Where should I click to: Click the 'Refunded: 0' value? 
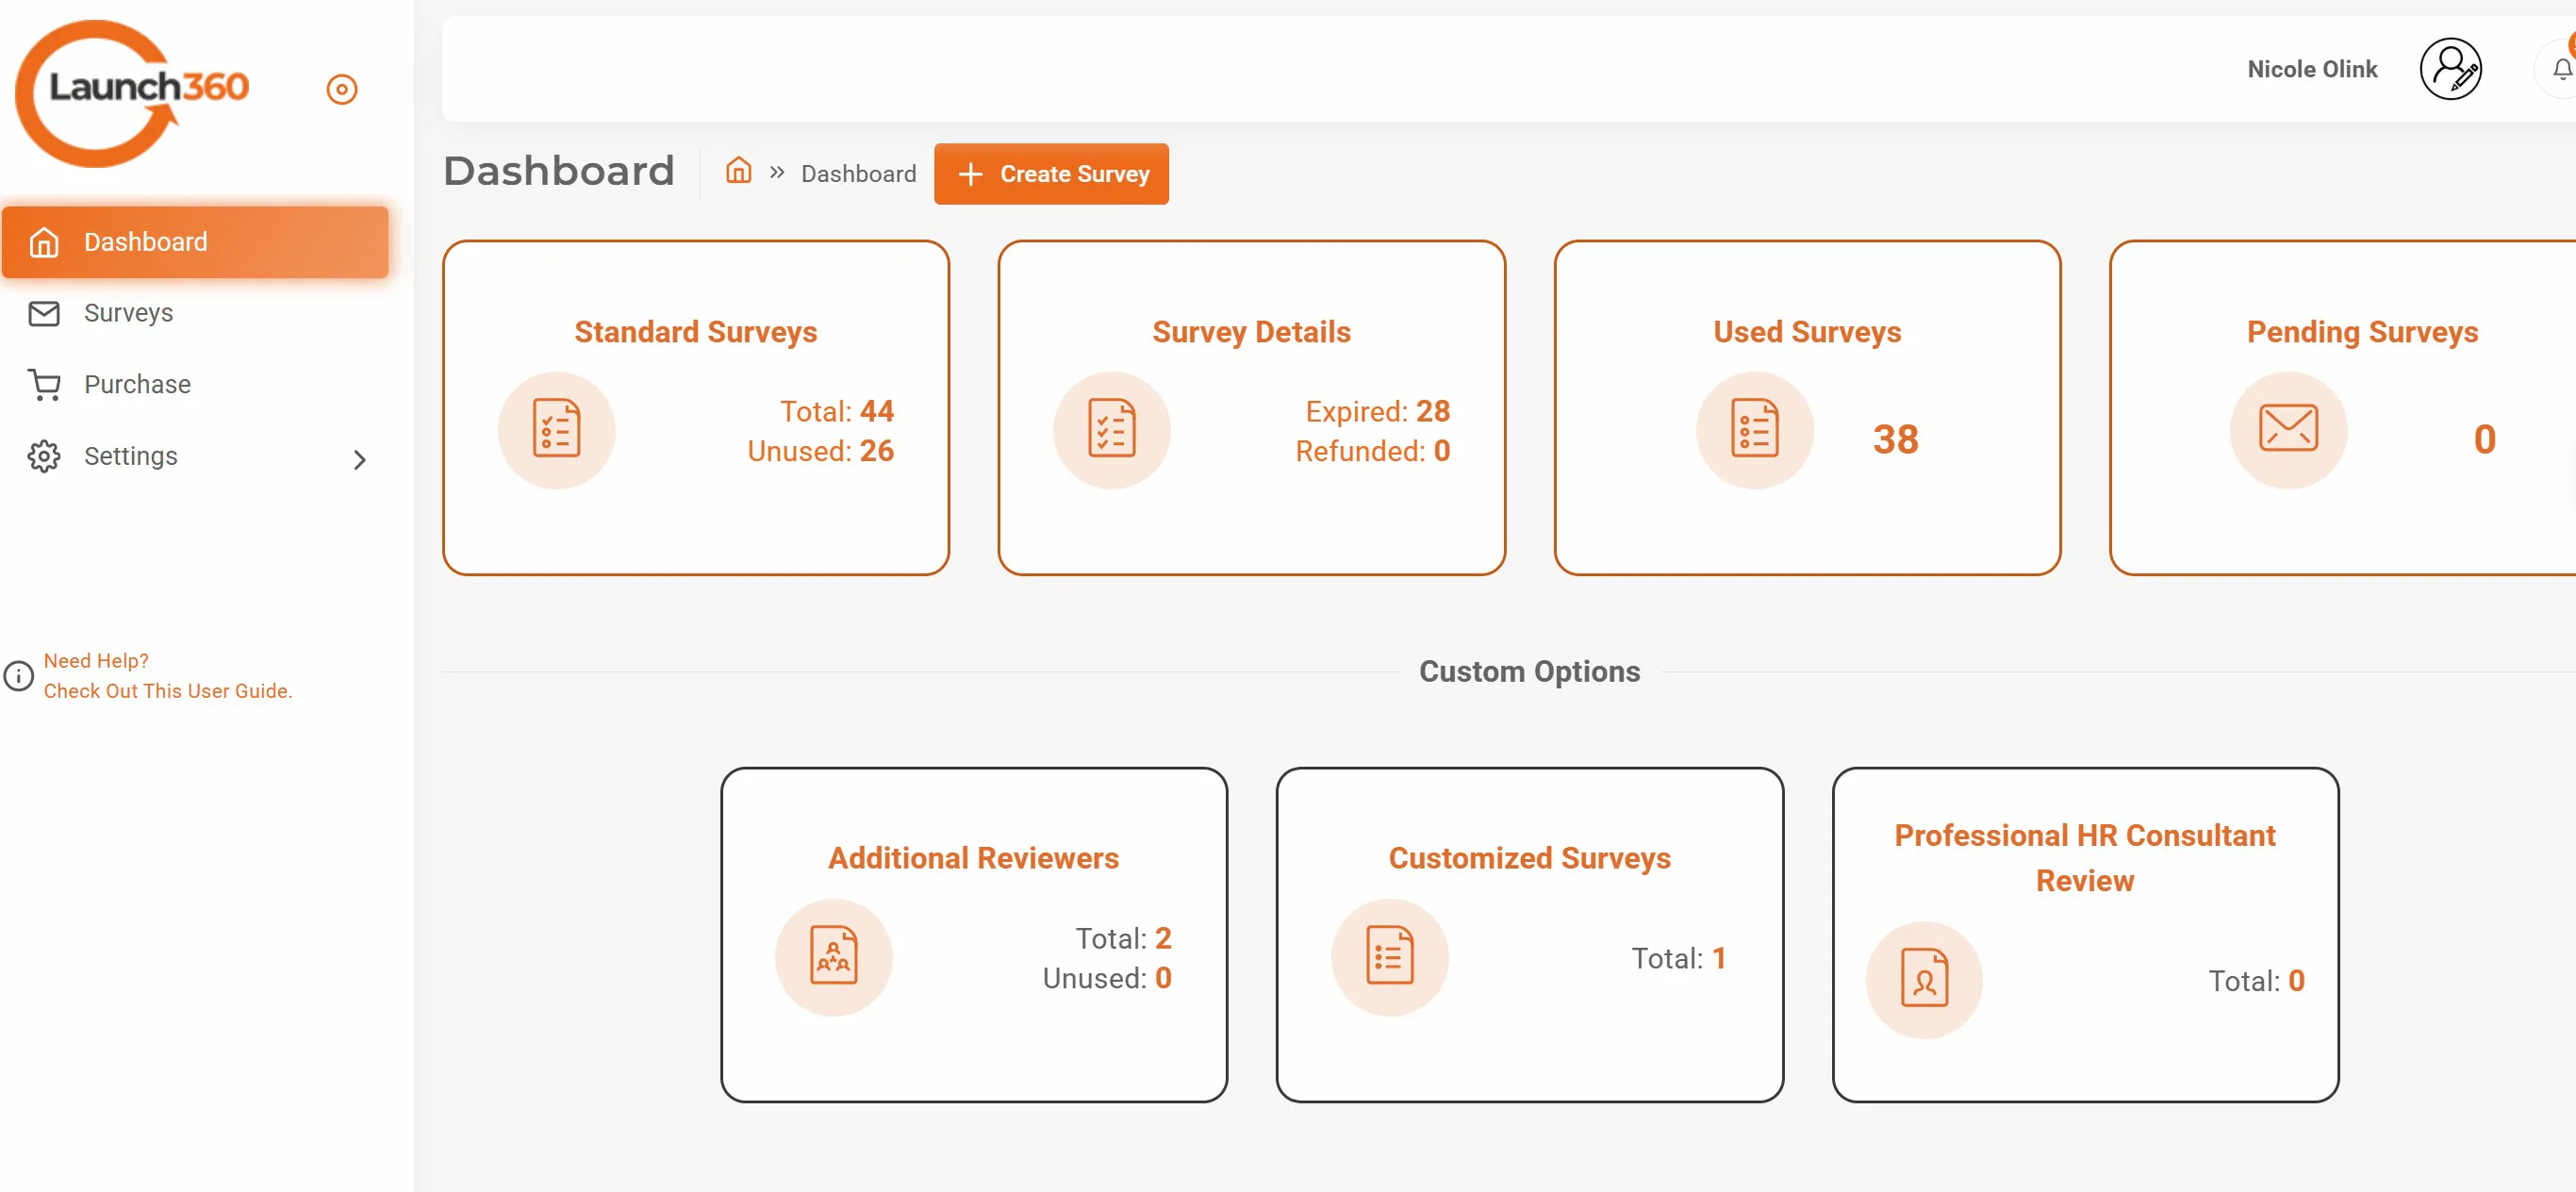1372,451
